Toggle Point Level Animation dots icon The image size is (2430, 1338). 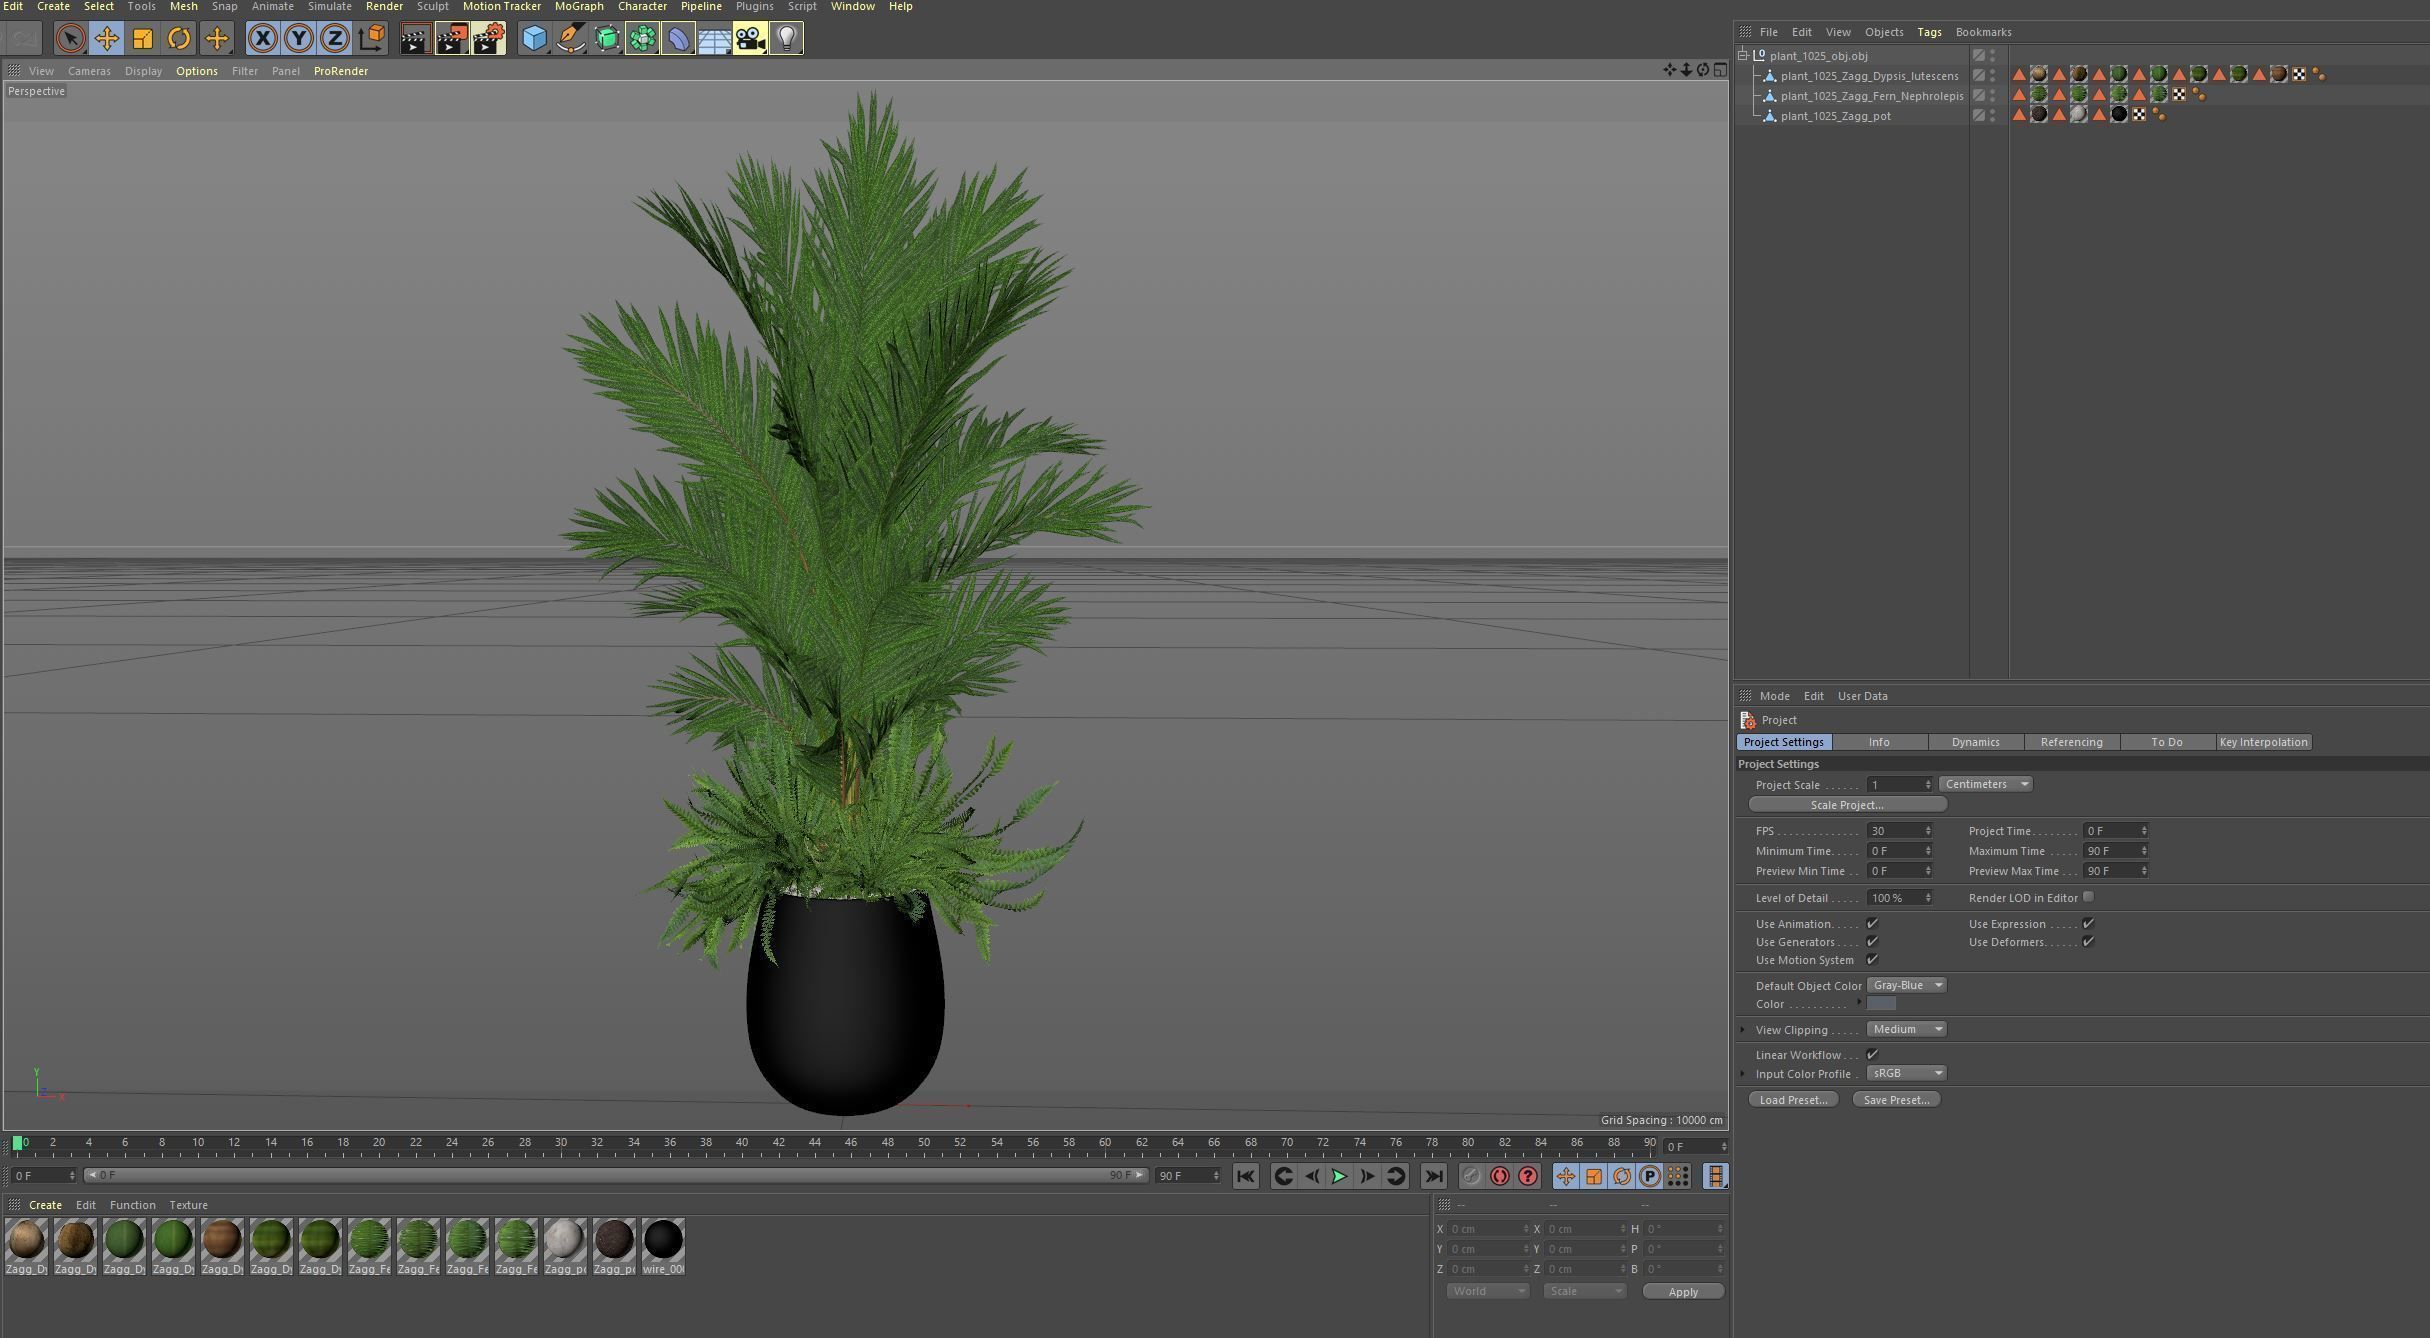1678,1177
